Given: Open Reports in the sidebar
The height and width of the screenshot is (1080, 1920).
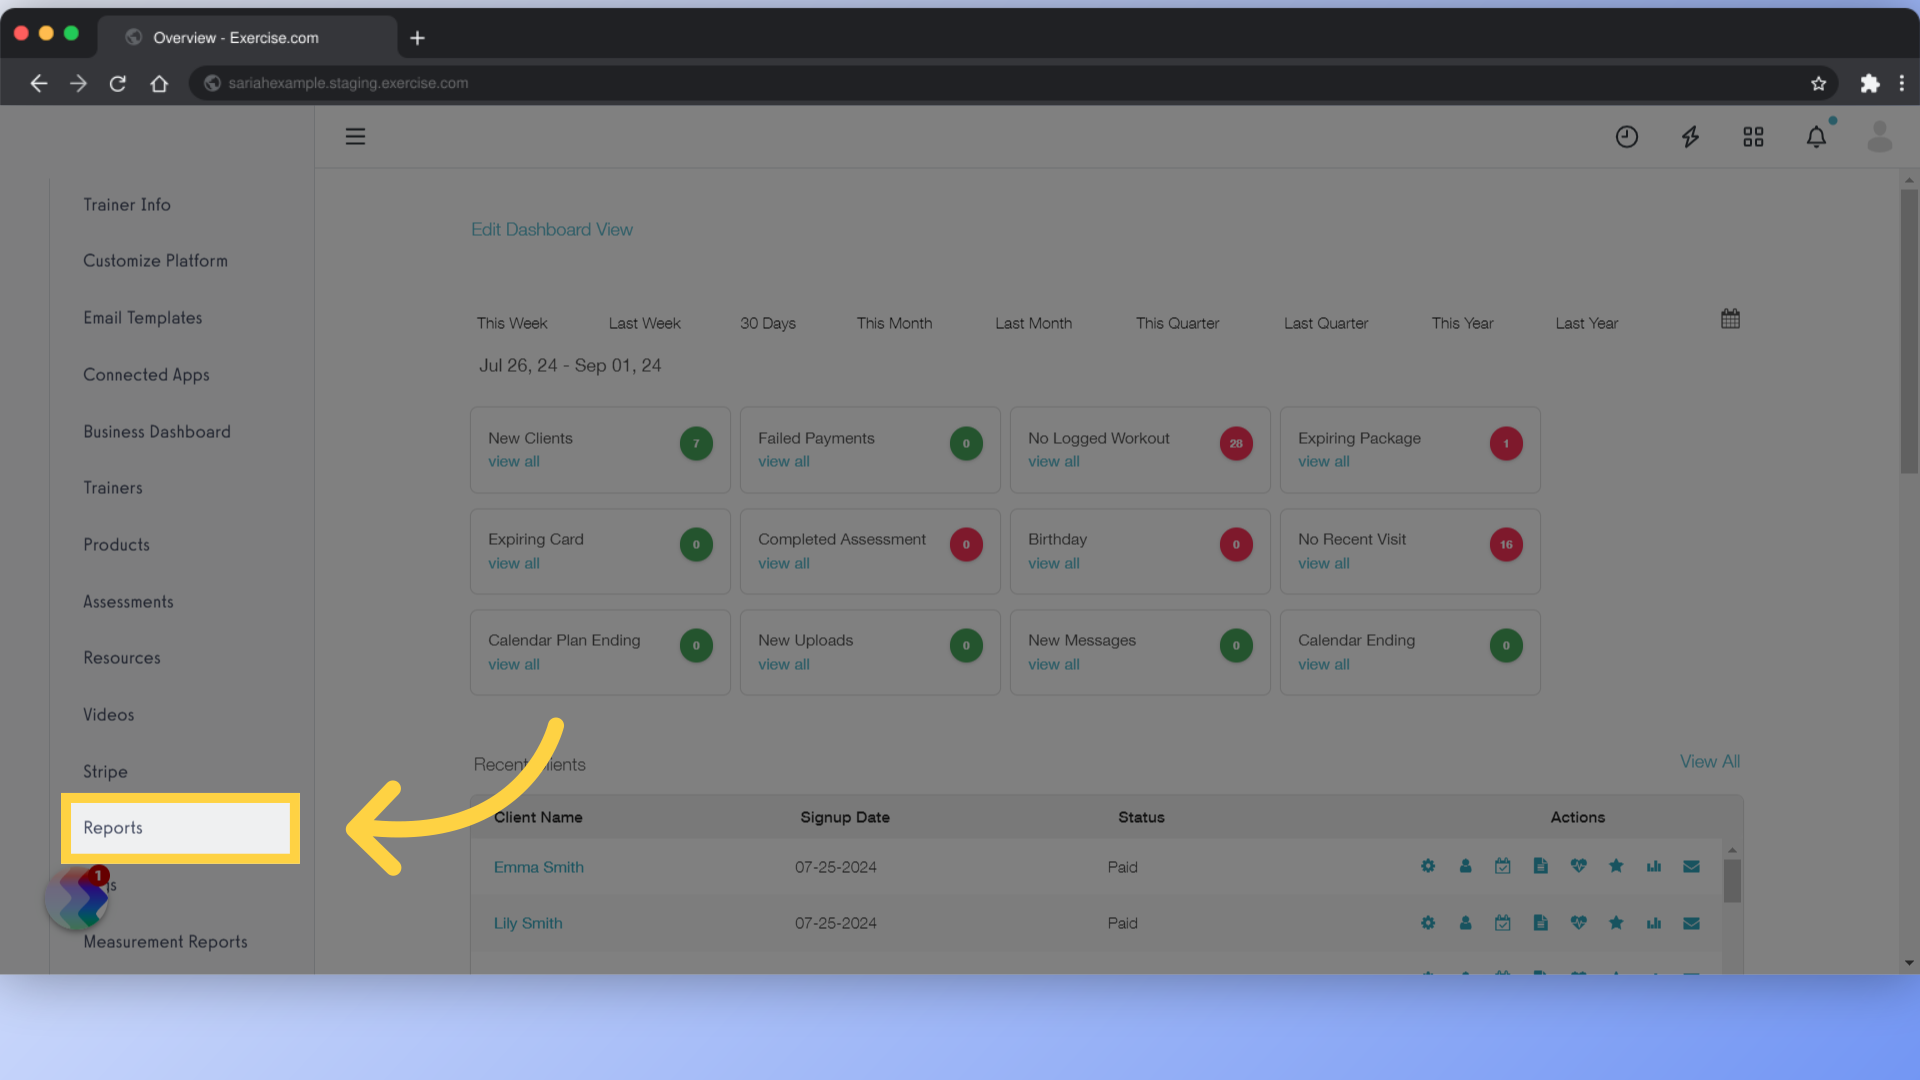Looking at the screenshot, I should pyautogui.click(x=180, y=828).
